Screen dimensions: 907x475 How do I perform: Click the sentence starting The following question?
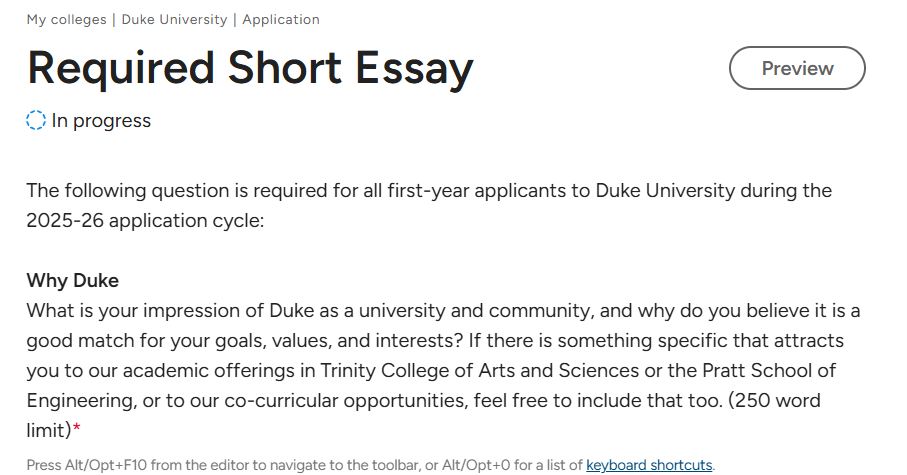[429, 205]
